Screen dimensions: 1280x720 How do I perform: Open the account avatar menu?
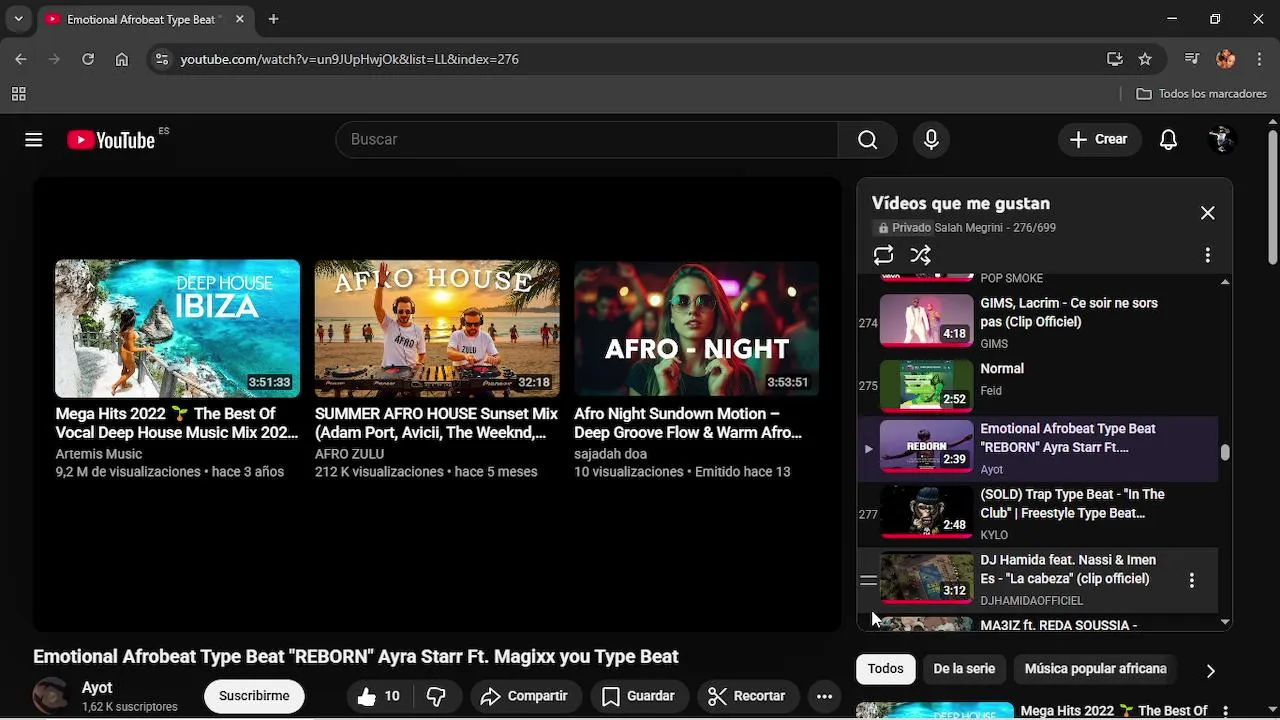click(x=1222, y=140)
